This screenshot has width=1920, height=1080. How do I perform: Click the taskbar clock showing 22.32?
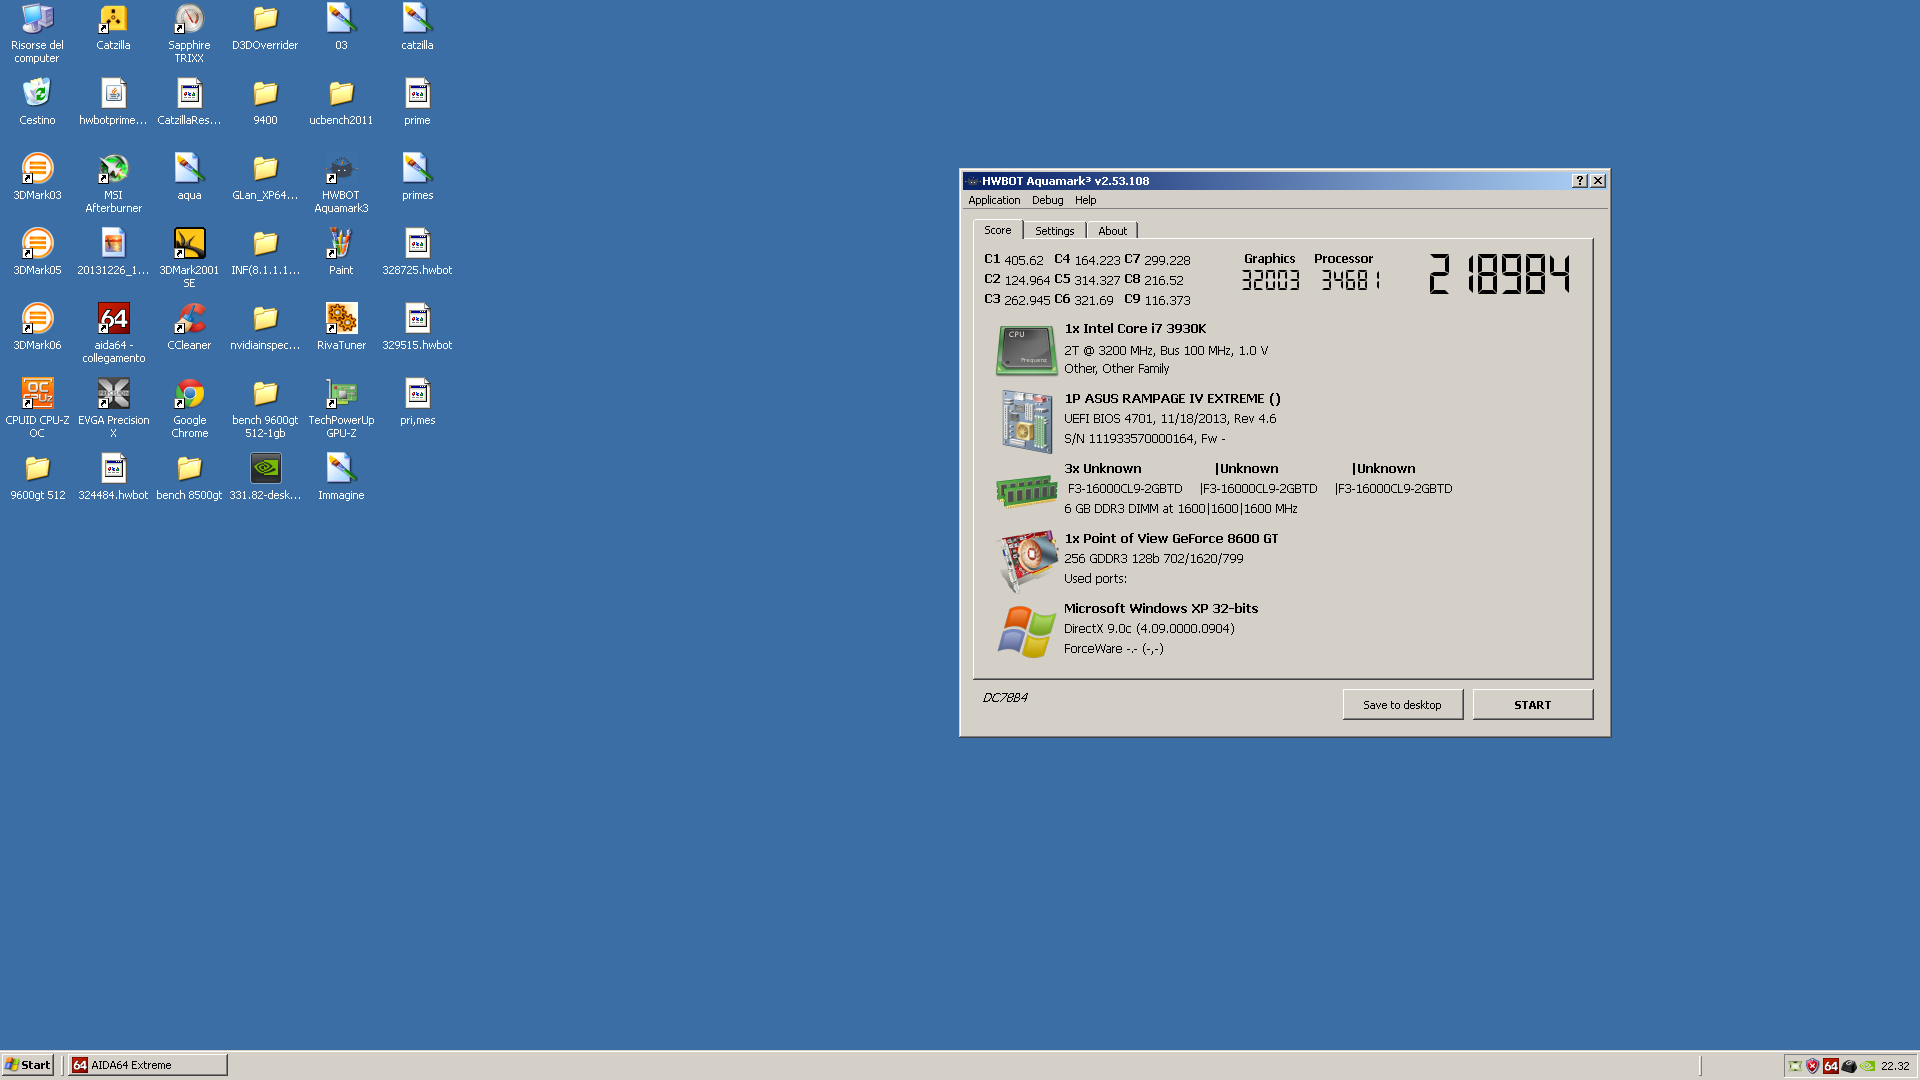click(x=1895, y=1066)
